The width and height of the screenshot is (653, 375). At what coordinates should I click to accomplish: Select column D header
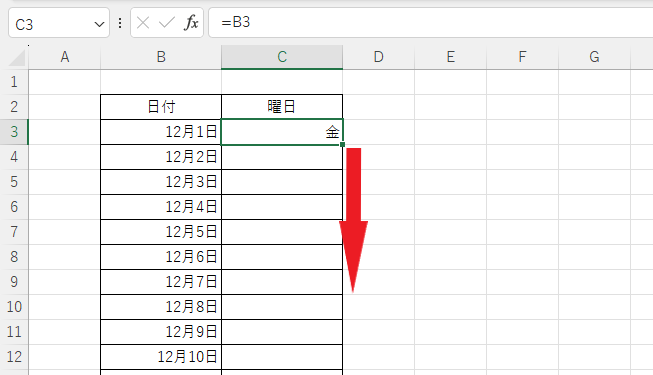379,57
